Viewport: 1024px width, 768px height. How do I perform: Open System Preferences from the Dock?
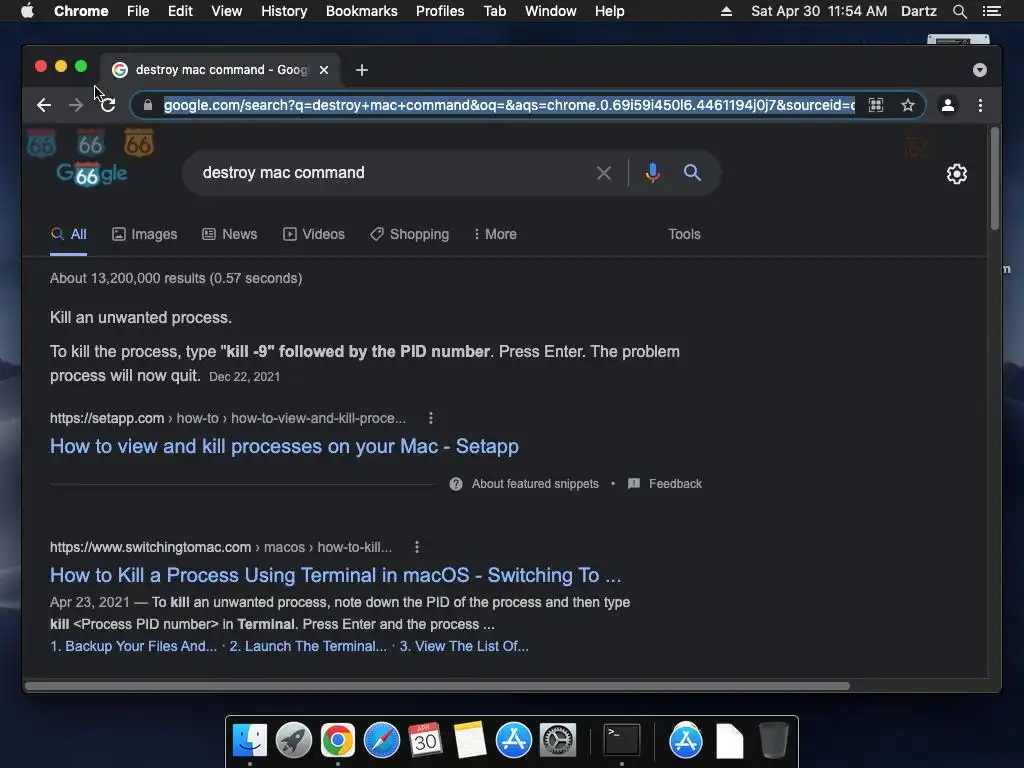point(557,741)
